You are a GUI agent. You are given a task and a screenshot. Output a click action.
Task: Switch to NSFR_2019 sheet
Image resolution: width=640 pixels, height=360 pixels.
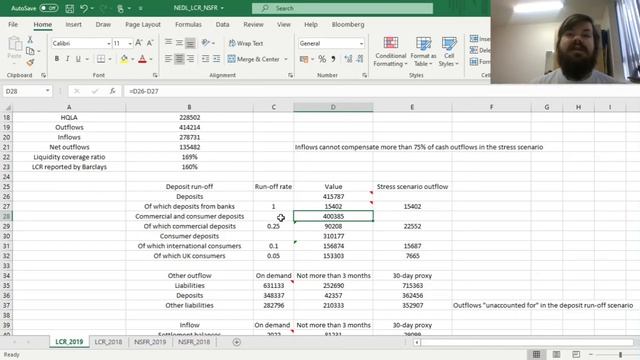point(150,342)
